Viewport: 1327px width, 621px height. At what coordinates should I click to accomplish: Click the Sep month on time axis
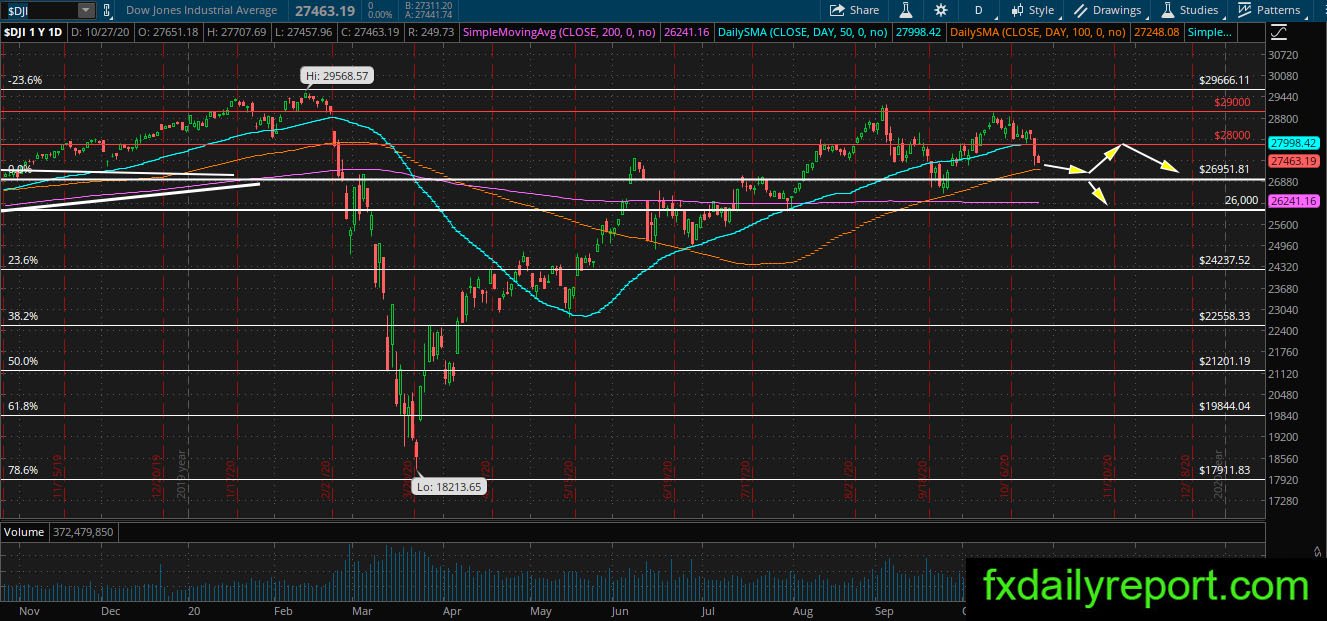(884, 610)
